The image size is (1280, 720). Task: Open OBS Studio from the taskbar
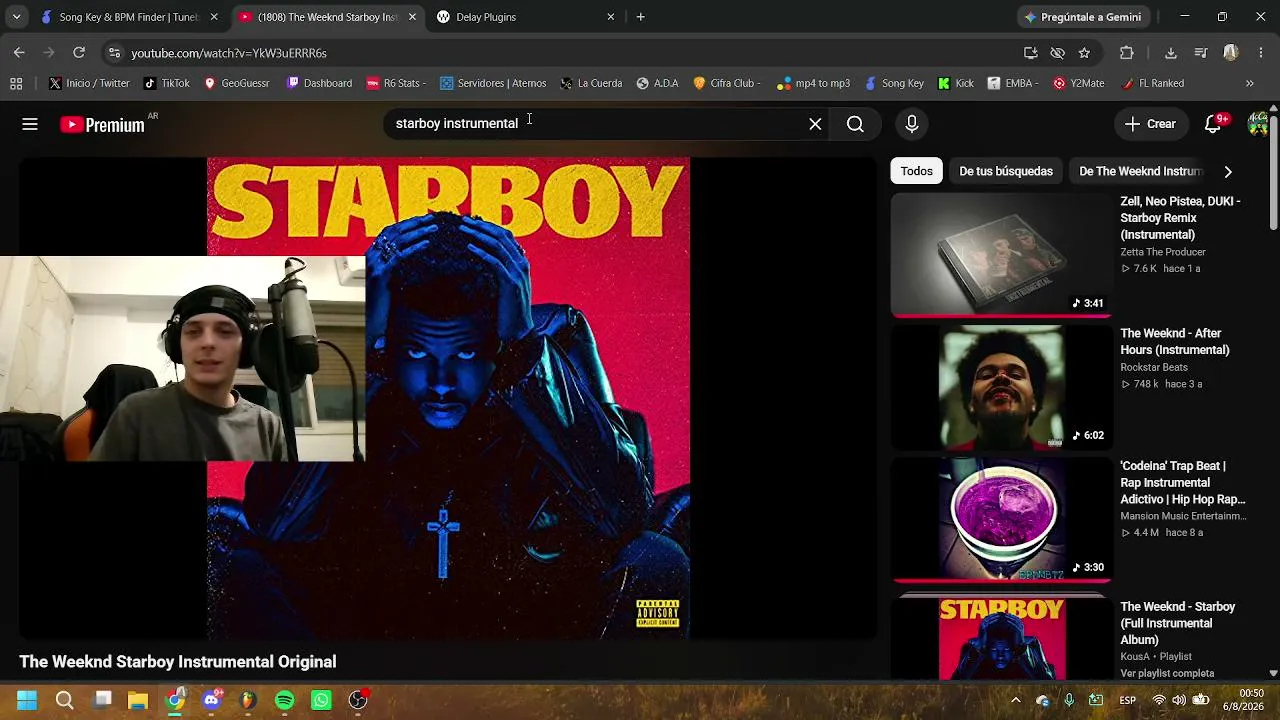[358, 700]
